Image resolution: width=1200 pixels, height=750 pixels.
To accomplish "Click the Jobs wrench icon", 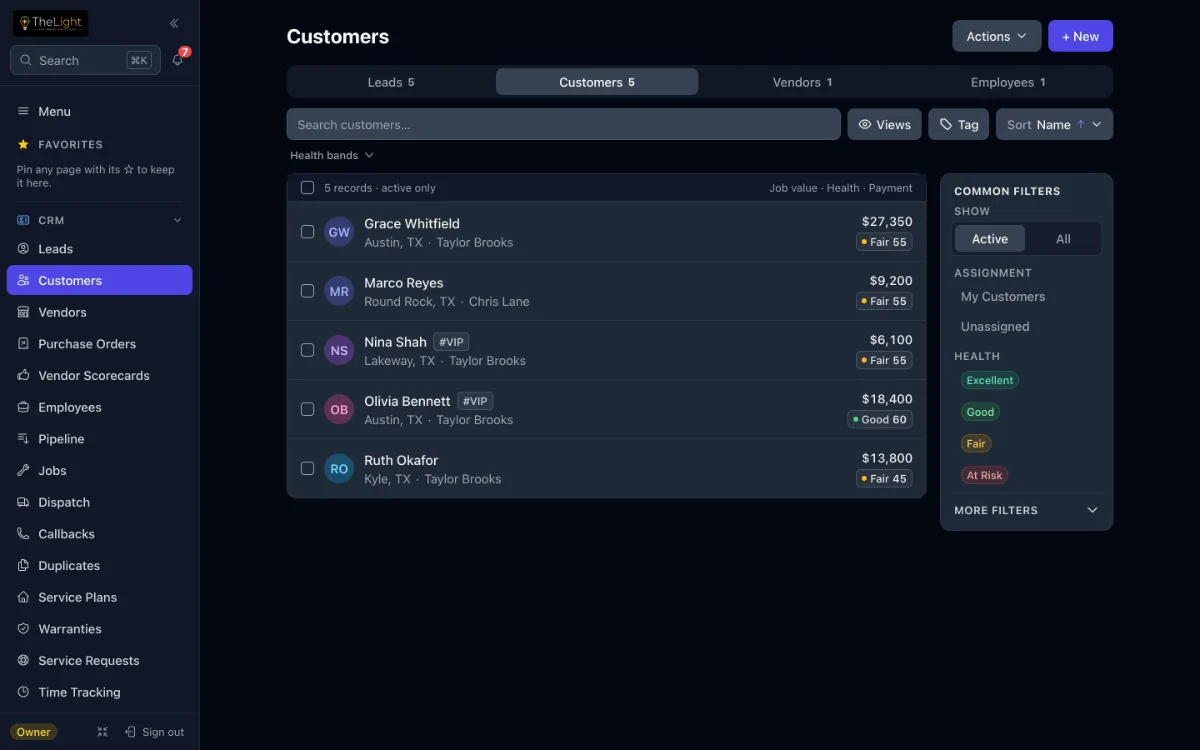I will point(23,471).
